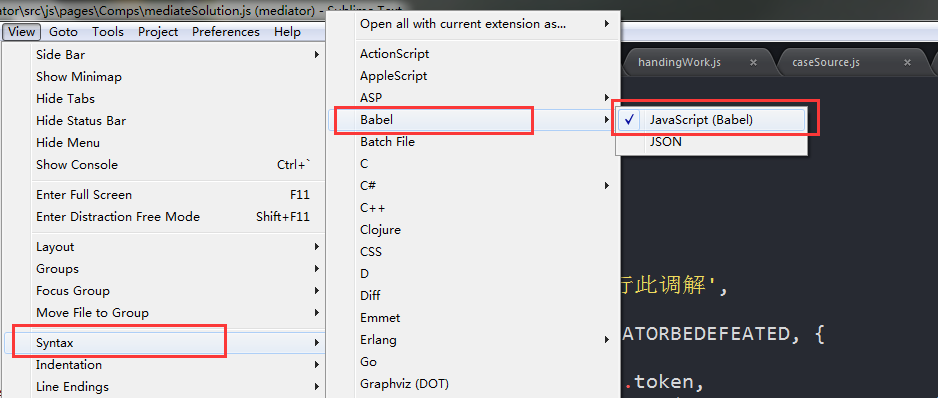Screen dimensions: 938x398
Task: Expand the Babel syntax submenu
Action: [x=473, y=120]
